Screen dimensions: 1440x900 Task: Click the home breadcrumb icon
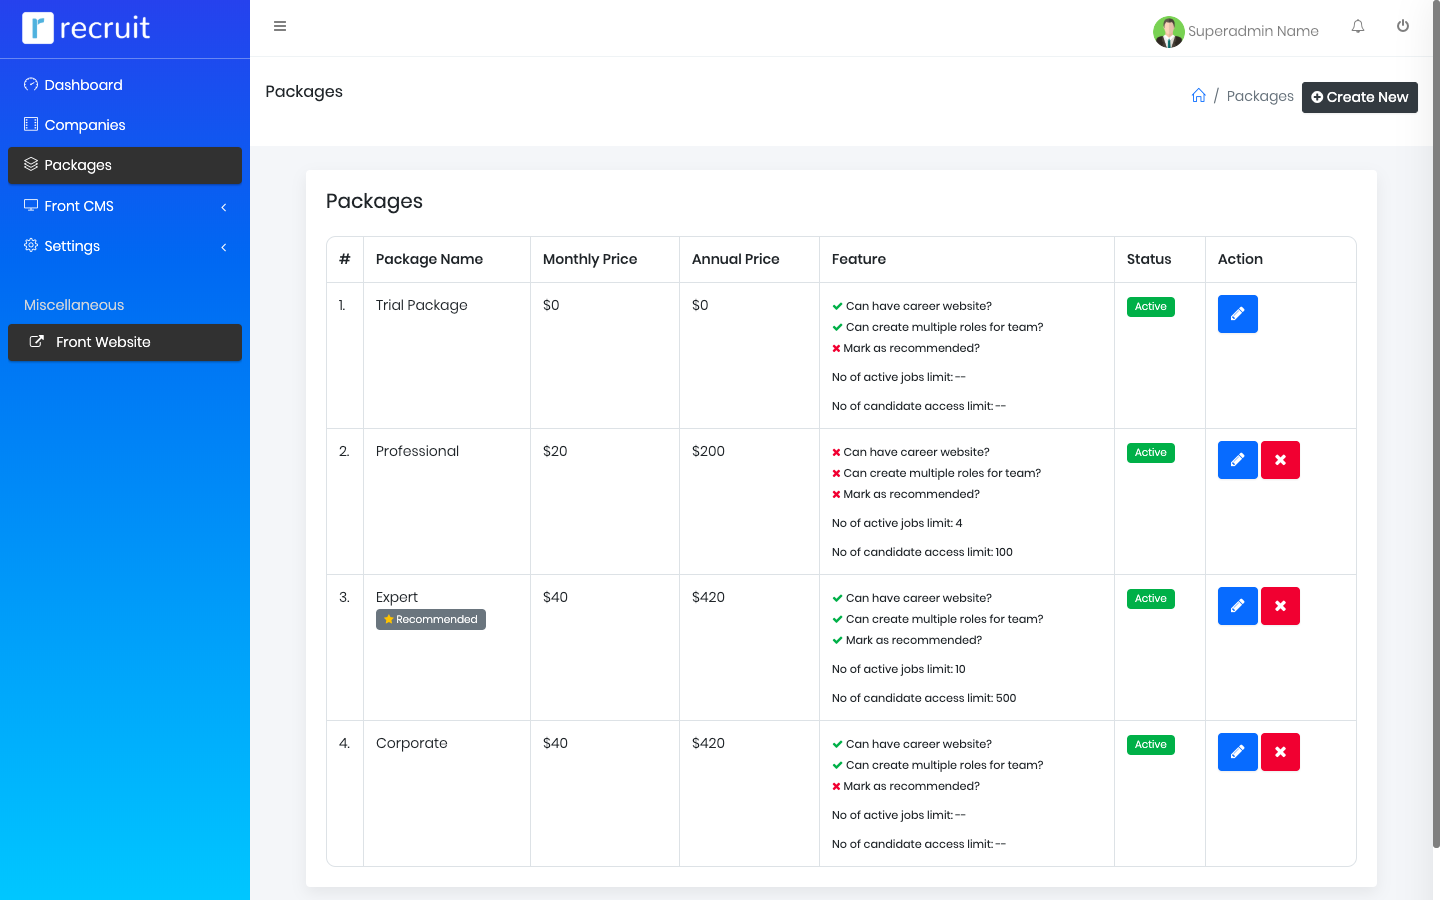pyautogui.click(x=1198, y=96)
